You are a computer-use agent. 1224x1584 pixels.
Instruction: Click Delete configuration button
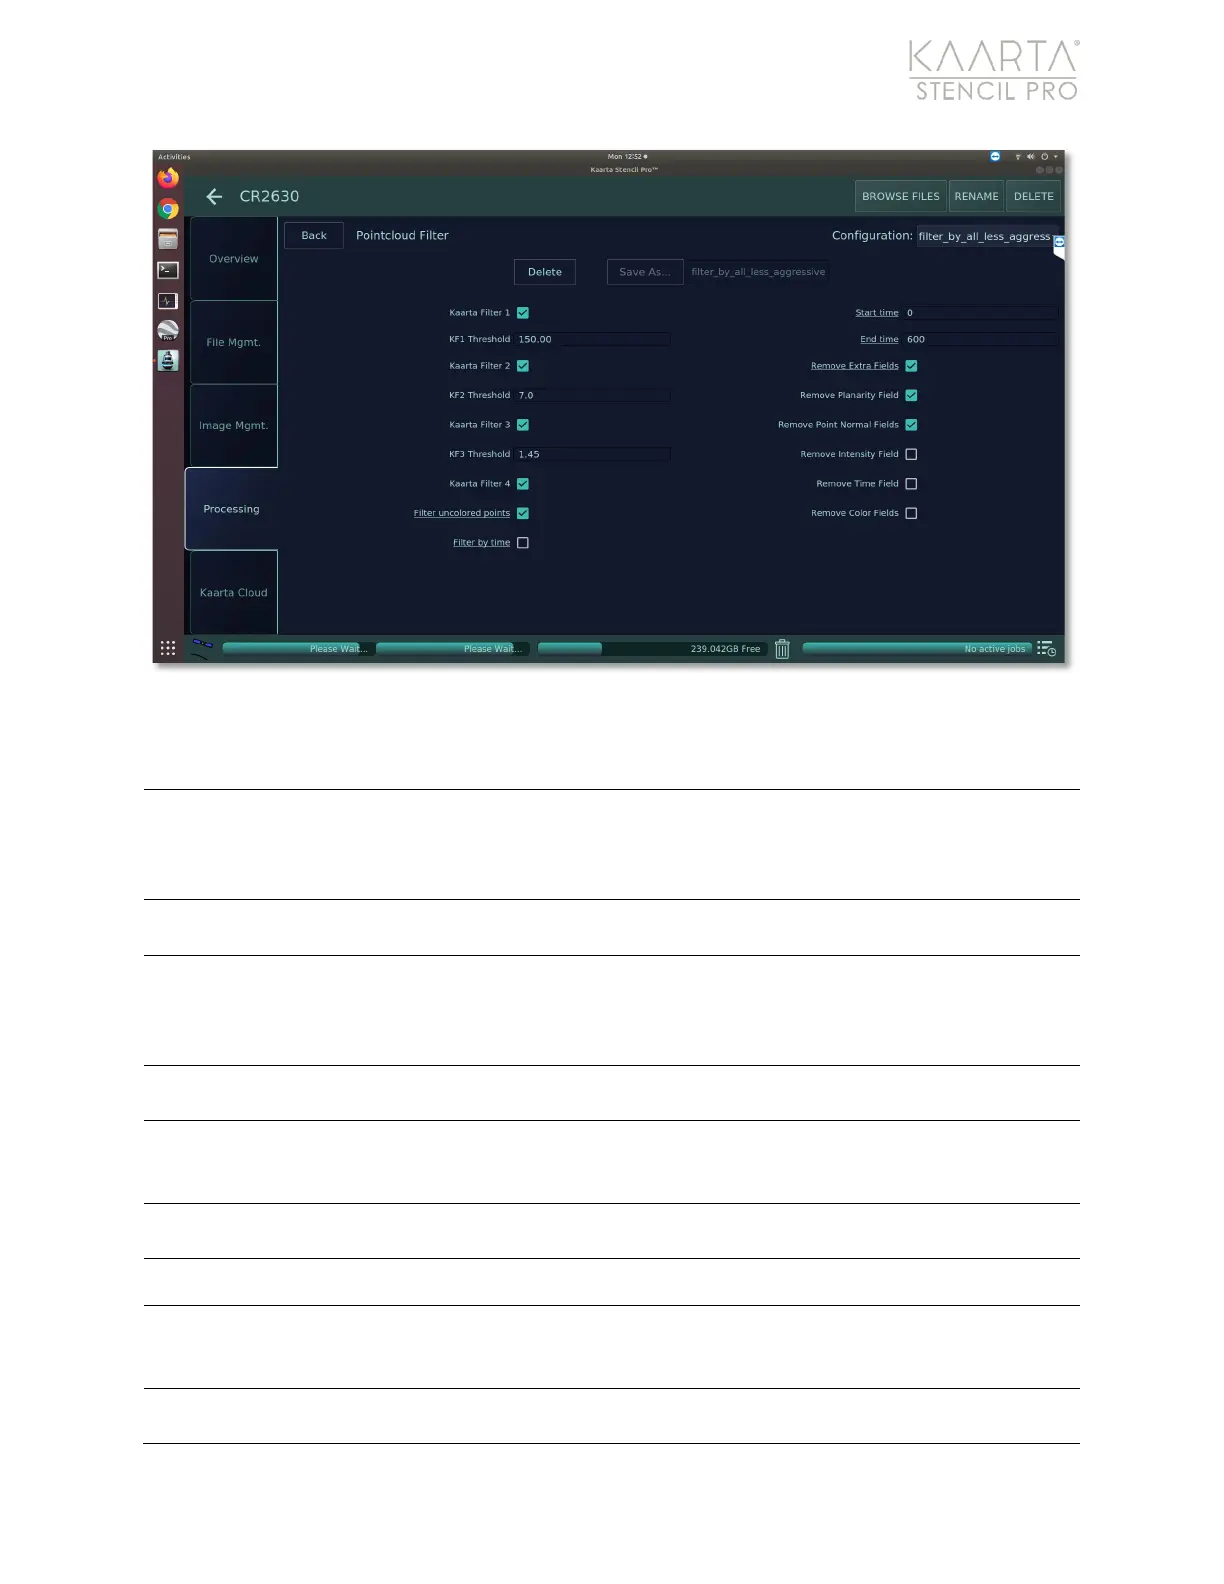pos(545,272)
